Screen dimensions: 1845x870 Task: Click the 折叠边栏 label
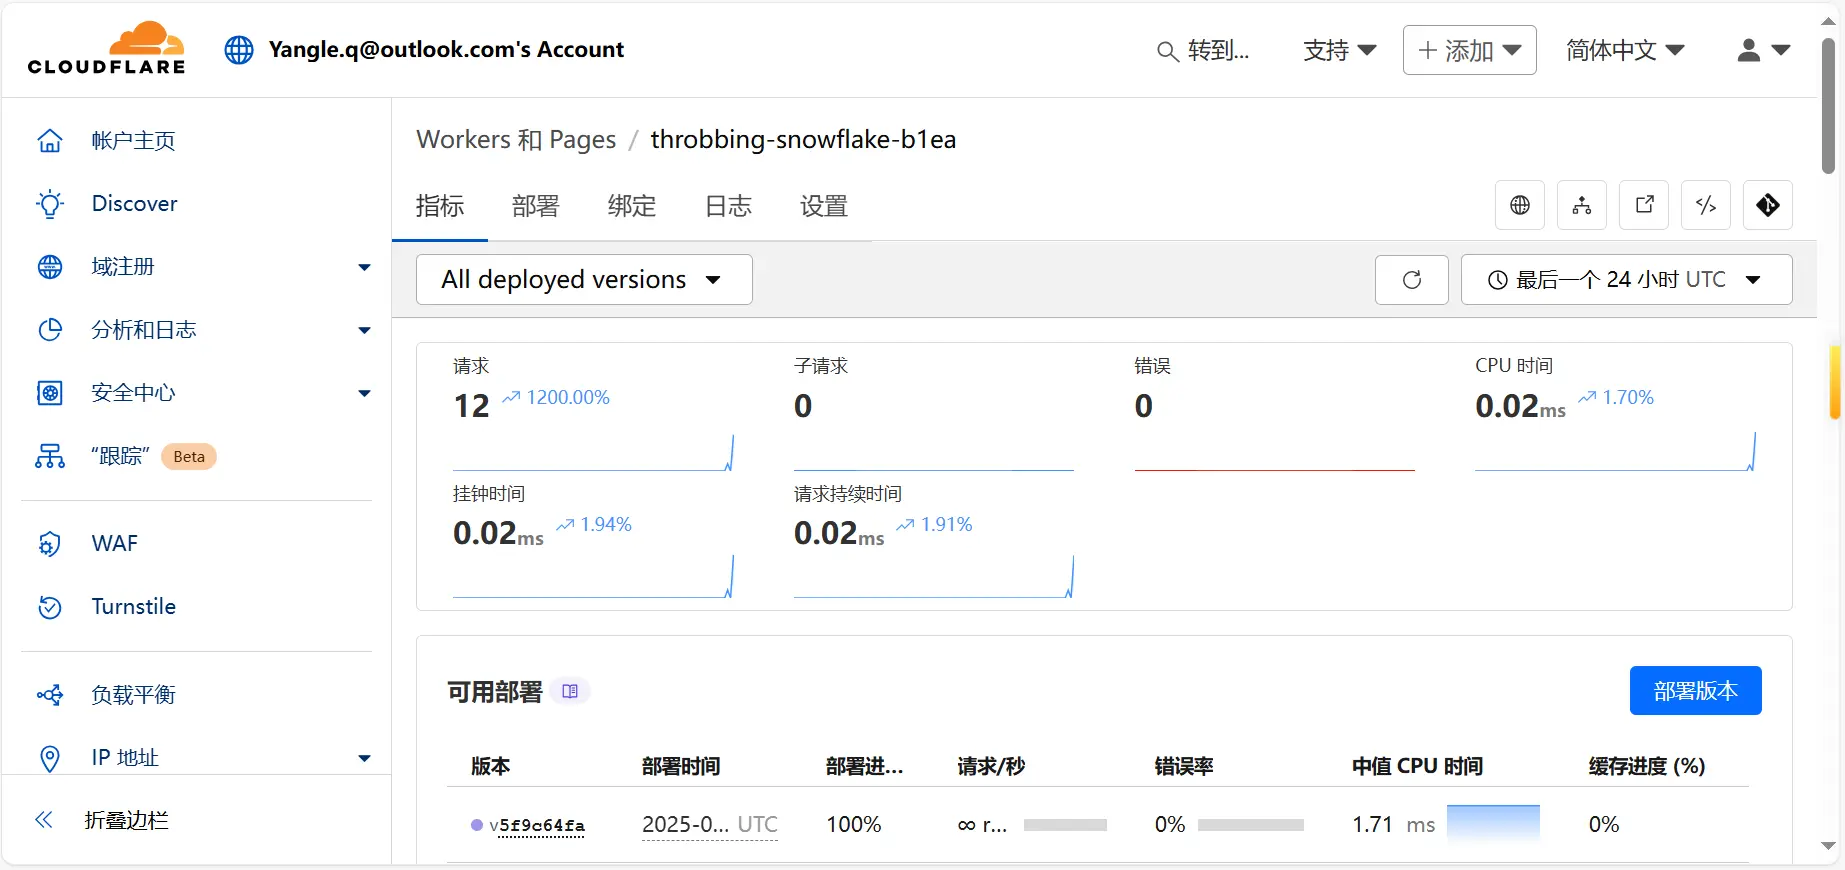pyautogui.click(x=127, y=820)
